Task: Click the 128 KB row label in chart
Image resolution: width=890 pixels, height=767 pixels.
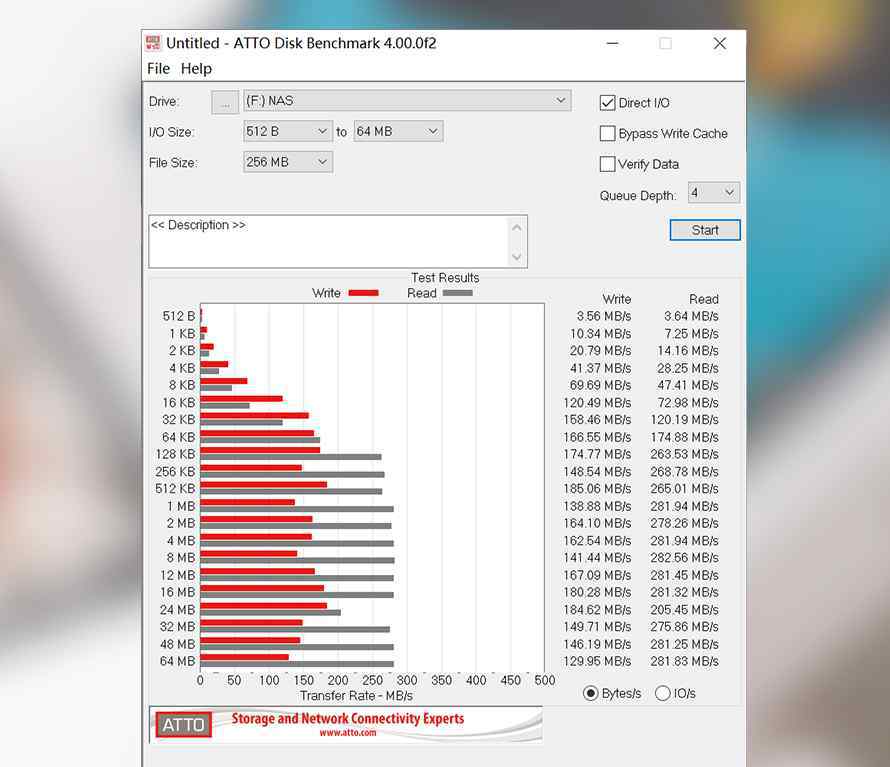Action: point(175,454)
